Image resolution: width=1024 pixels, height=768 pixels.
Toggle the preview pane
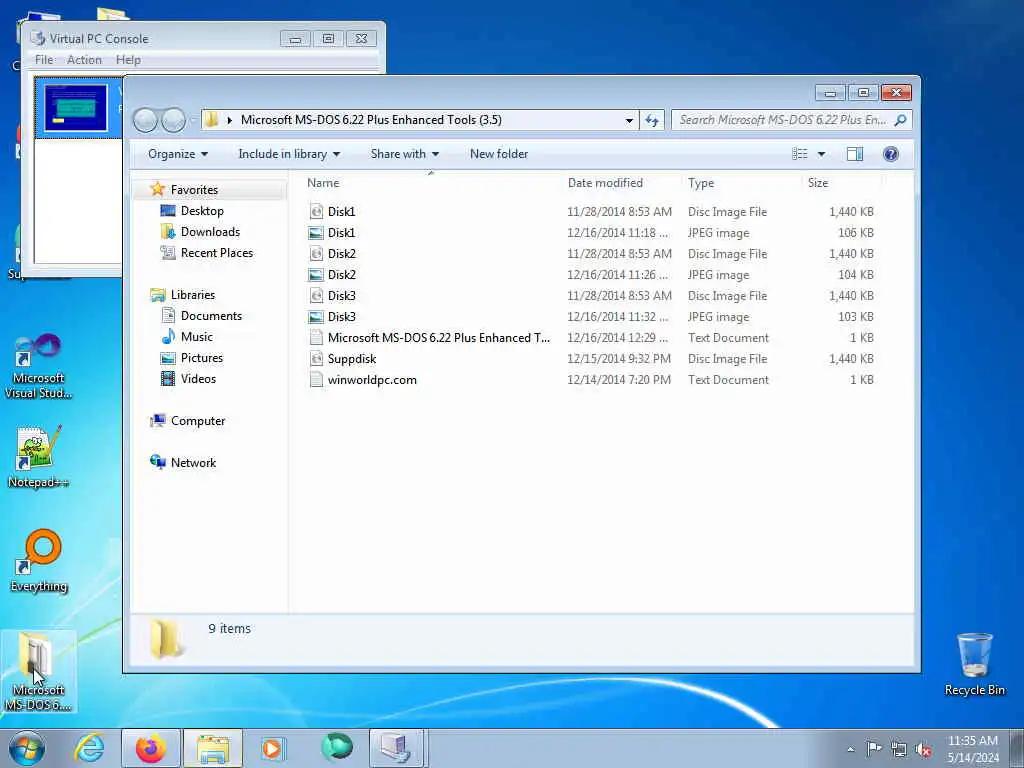pyautogui.click(x=855, y=154)
